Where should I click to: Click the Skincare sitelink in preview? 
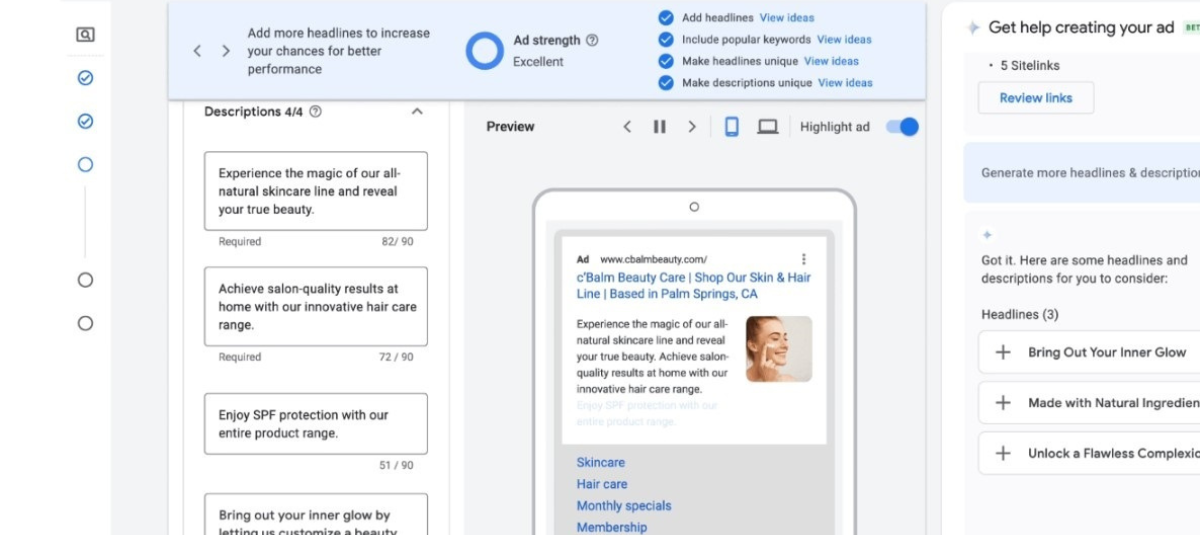pyautogui.click(x=600, y=462)
